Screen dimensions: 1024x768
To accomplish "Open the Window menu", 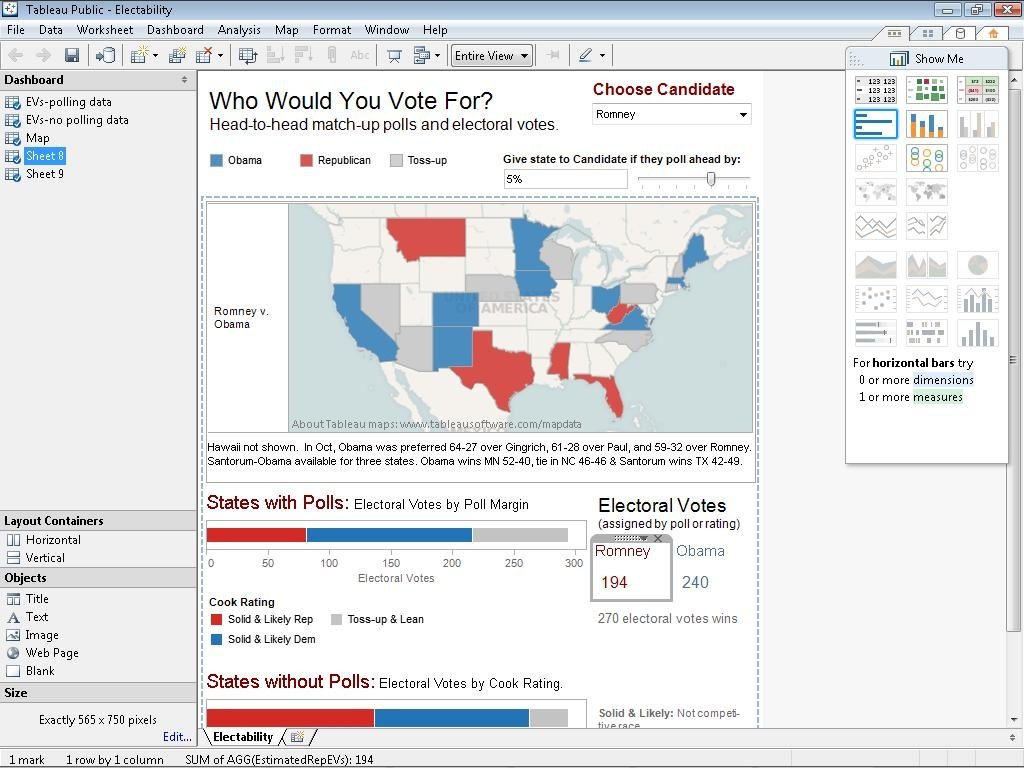I will pos(387,30).
